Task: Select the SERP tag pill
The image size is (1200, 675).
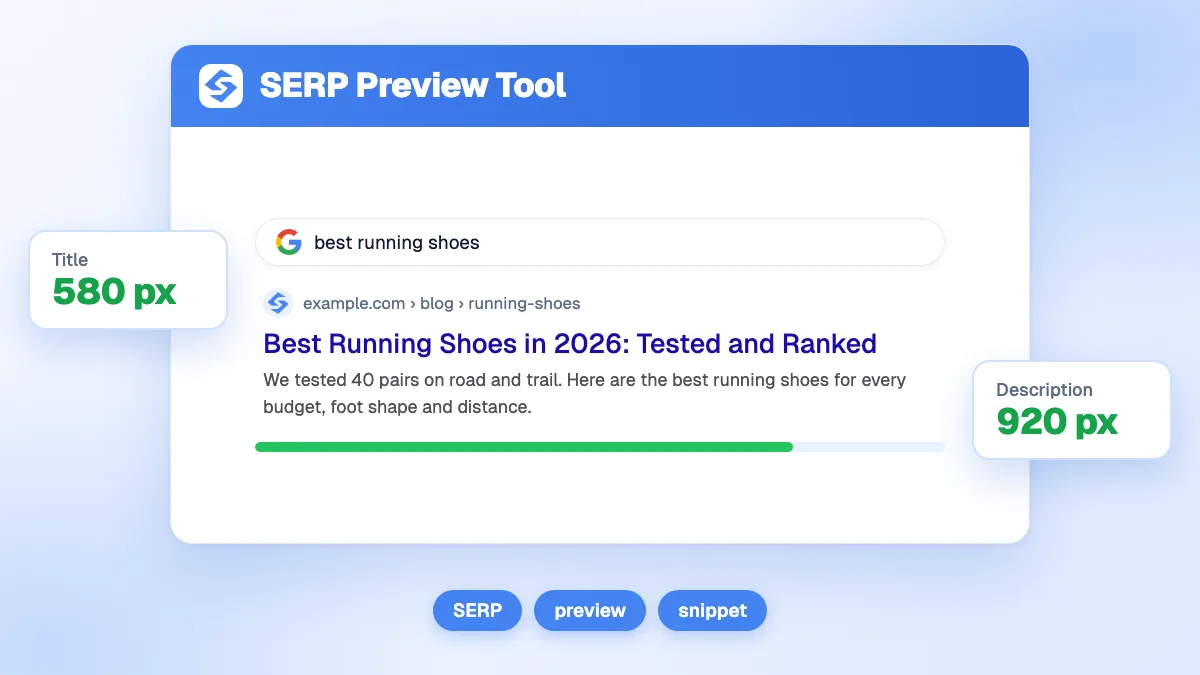Action: [x=477, y=610]
